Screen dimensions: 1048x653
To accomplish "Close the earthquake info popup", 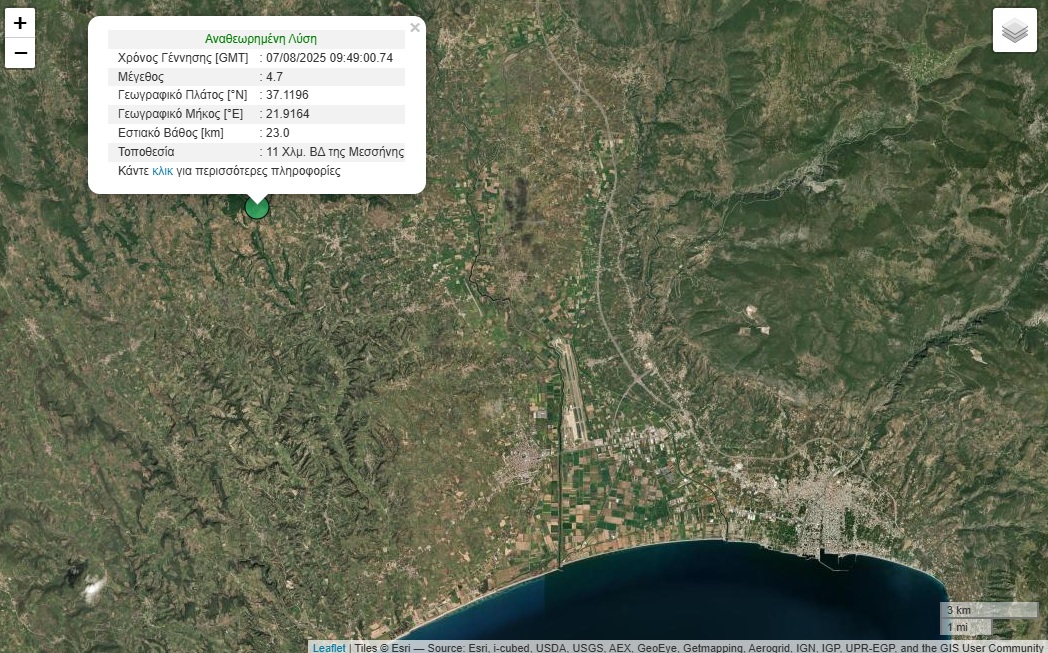I will pos(415,27).
